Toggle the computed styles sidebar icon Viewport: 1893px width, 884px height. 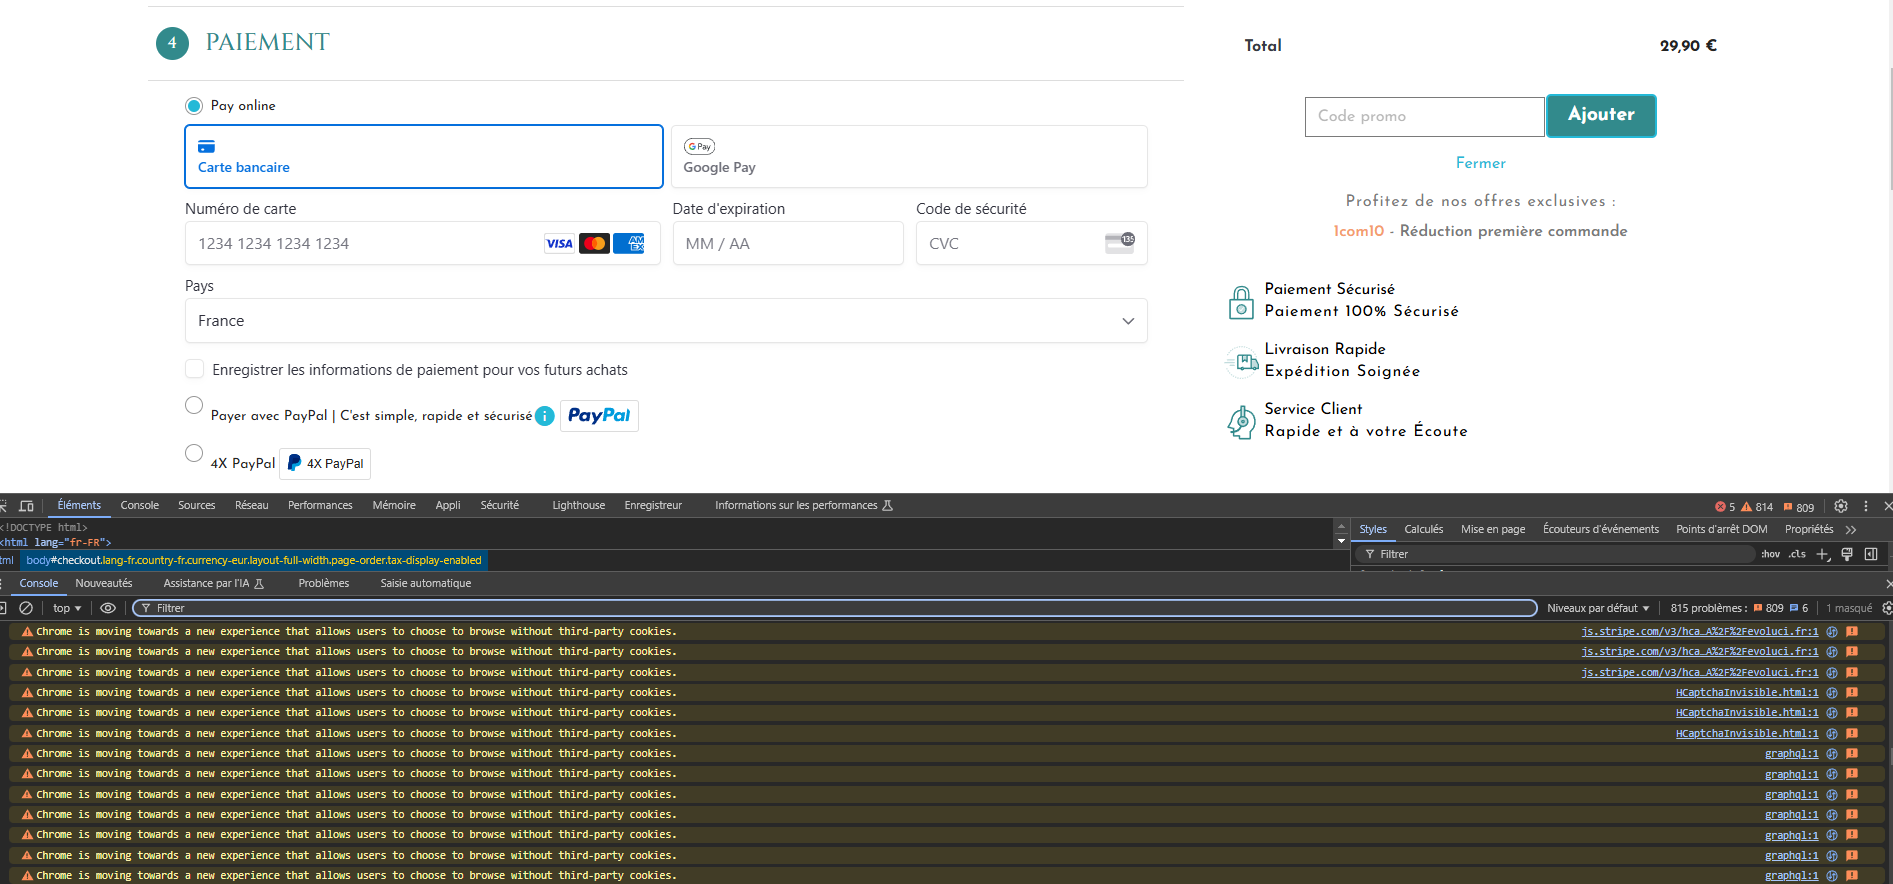tap(1871, 554)
